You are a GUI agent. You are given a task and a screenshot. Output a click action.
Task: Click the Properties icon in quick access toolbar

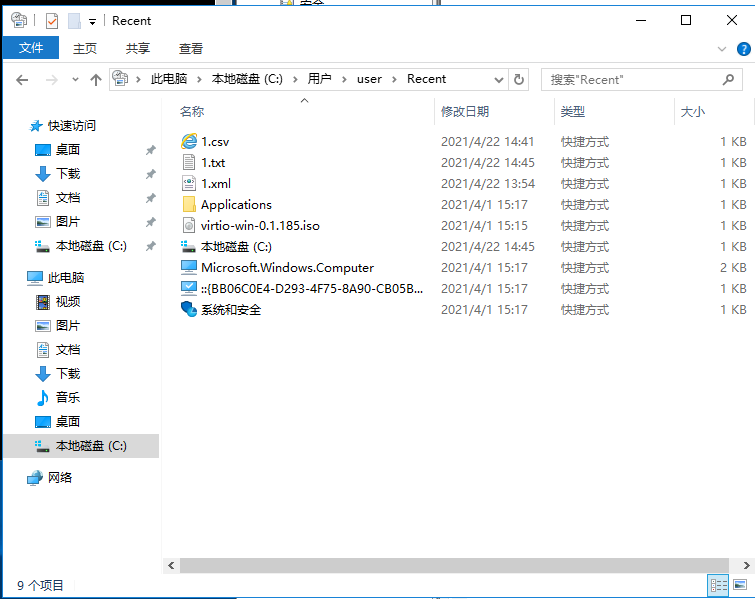point(52,21)
